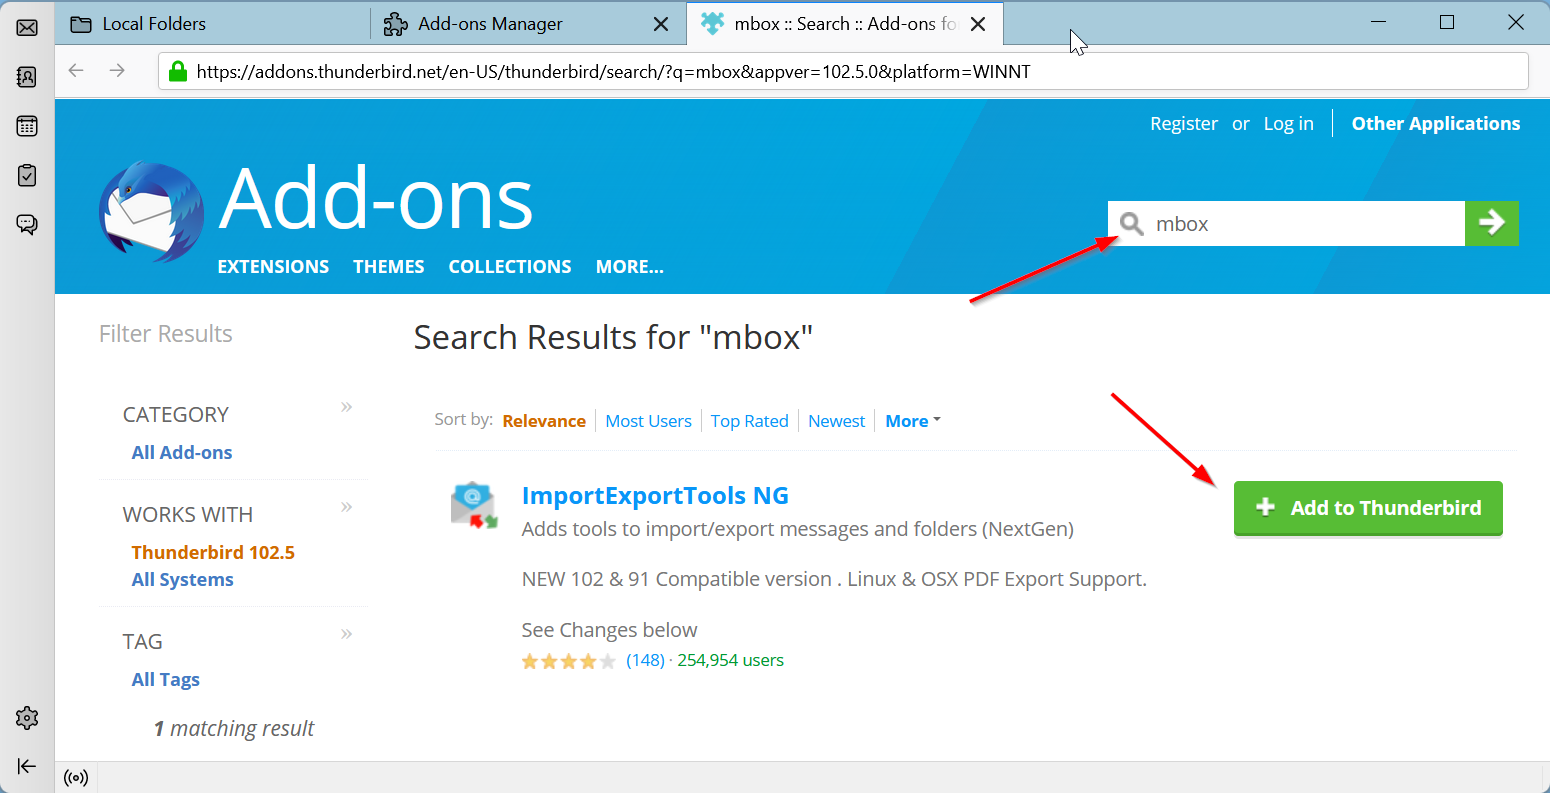Click the 'Sort by:' label
This screenshot has width=1550, height=793.
[x=464, y=419]
